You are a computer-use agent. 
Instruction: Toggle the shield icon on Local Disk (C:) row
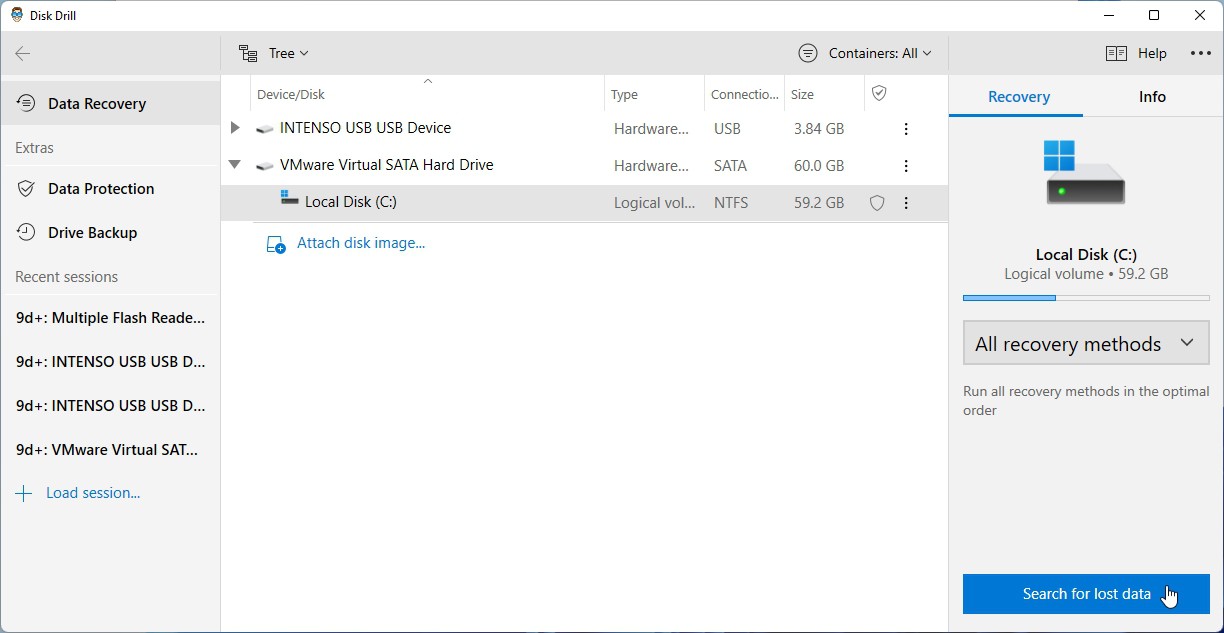877,203
